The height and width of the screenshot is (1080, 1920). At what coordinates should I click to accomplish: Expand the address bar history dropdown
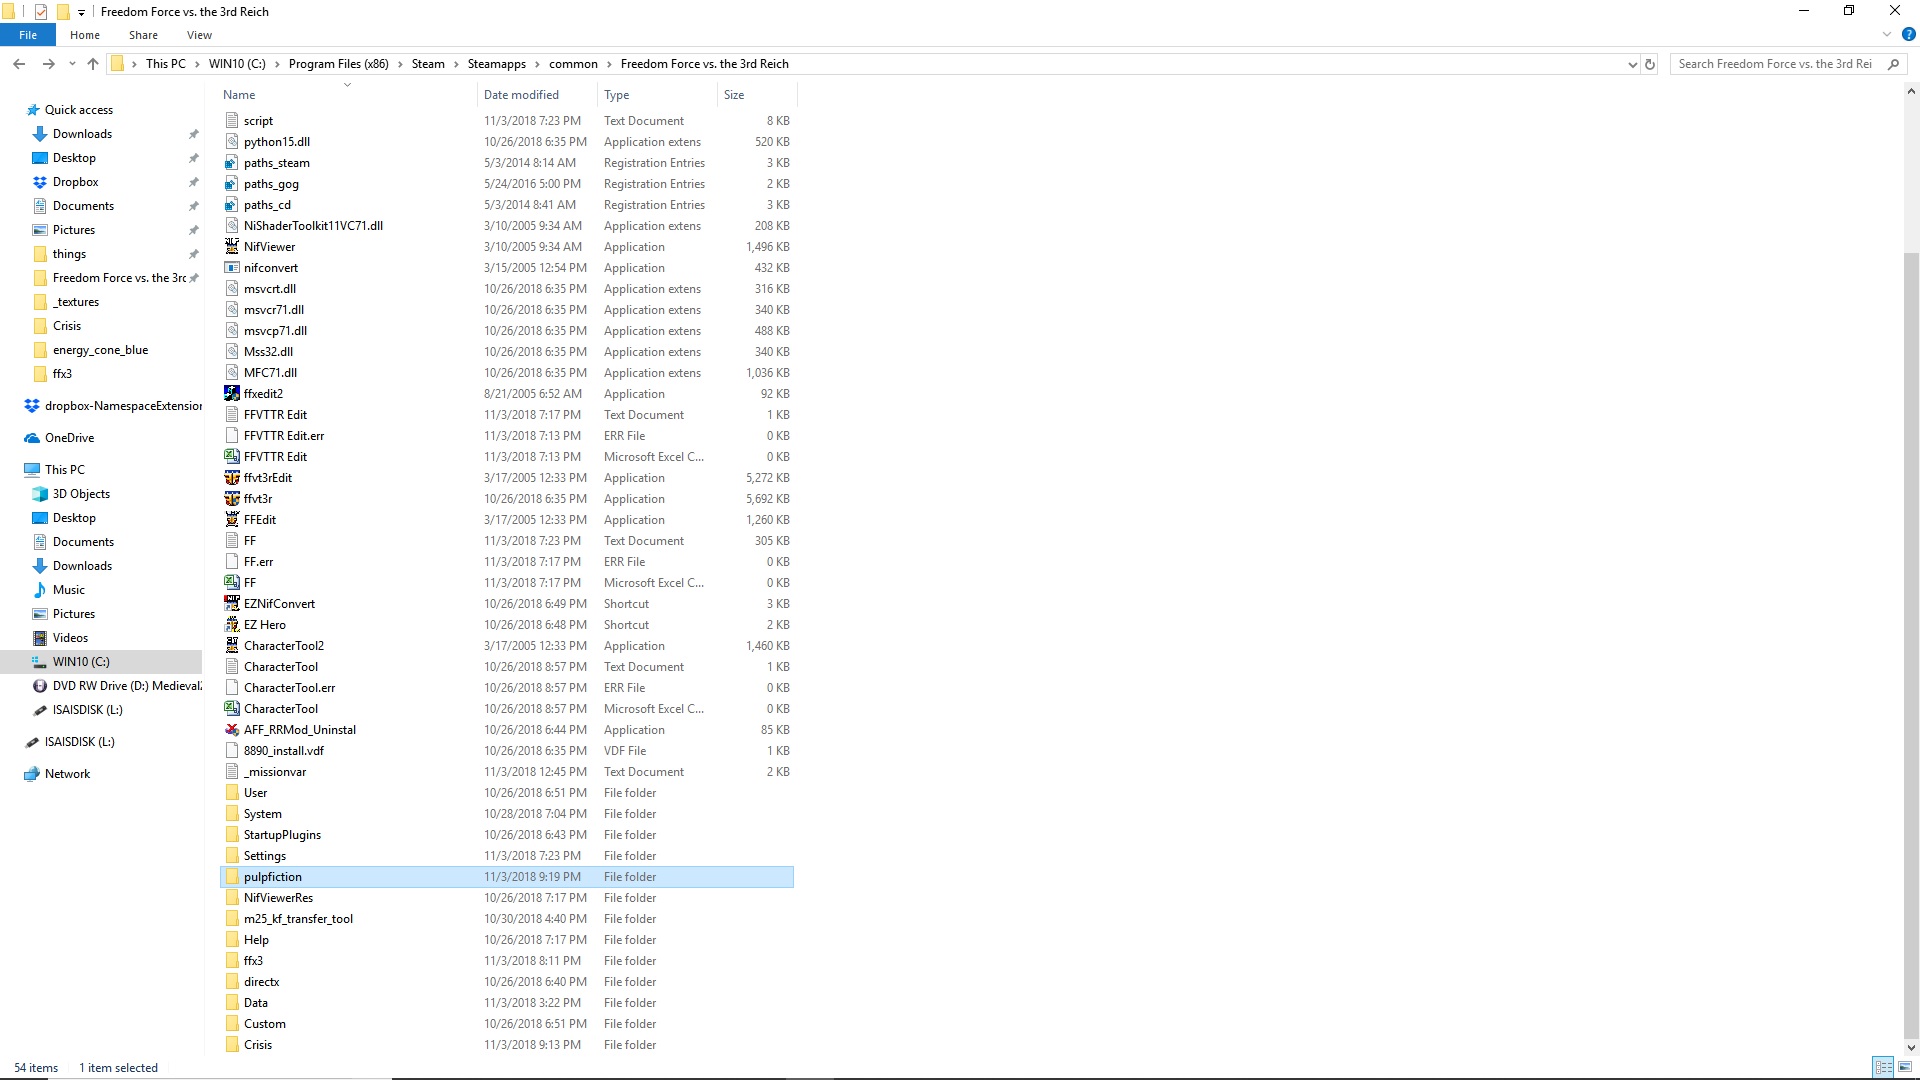pyautogui.click(x=1633, y=64)
